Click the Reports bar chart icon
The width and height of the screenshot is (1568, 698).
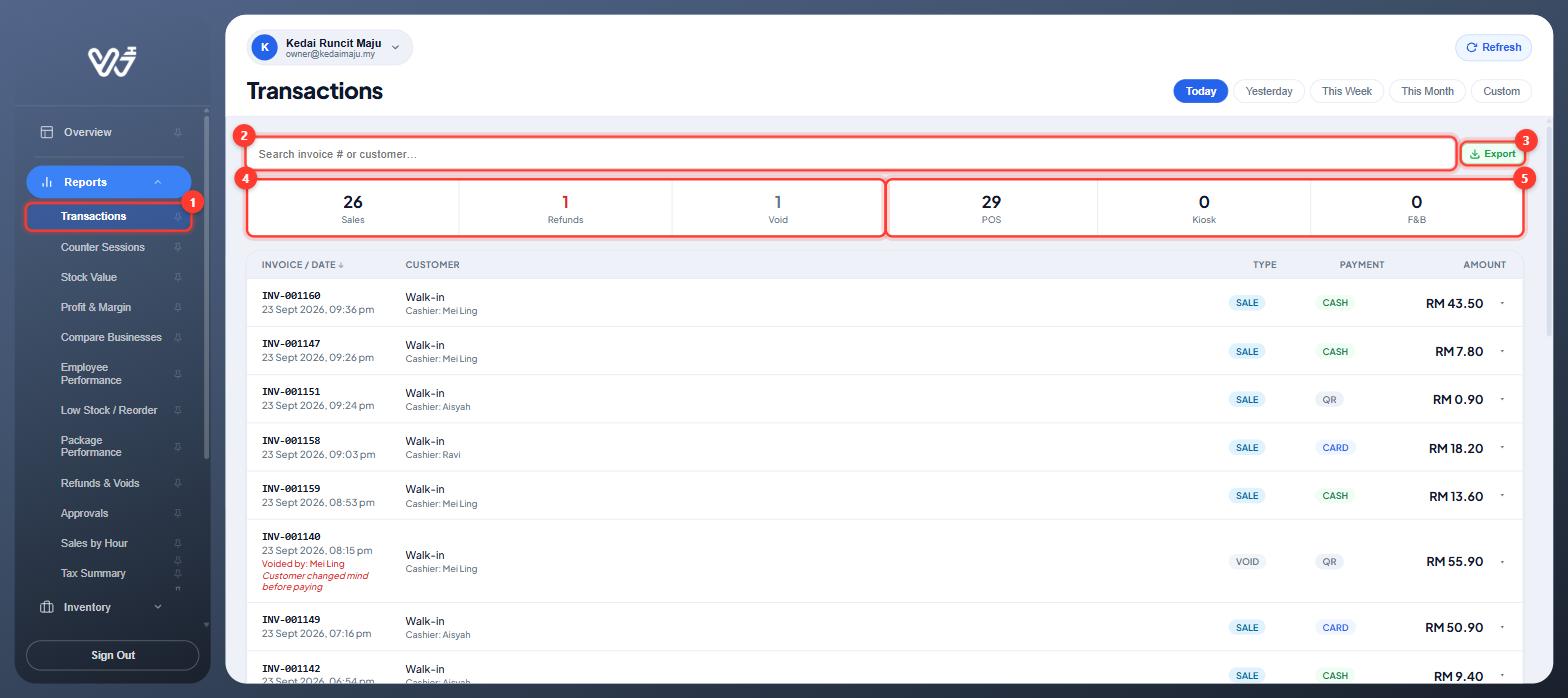(46, 182)
